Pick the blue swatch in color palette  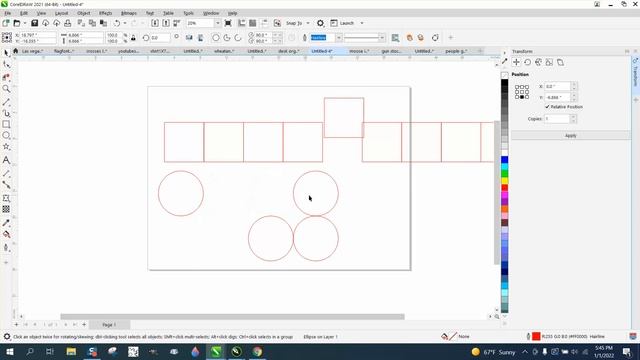point(504,160)
